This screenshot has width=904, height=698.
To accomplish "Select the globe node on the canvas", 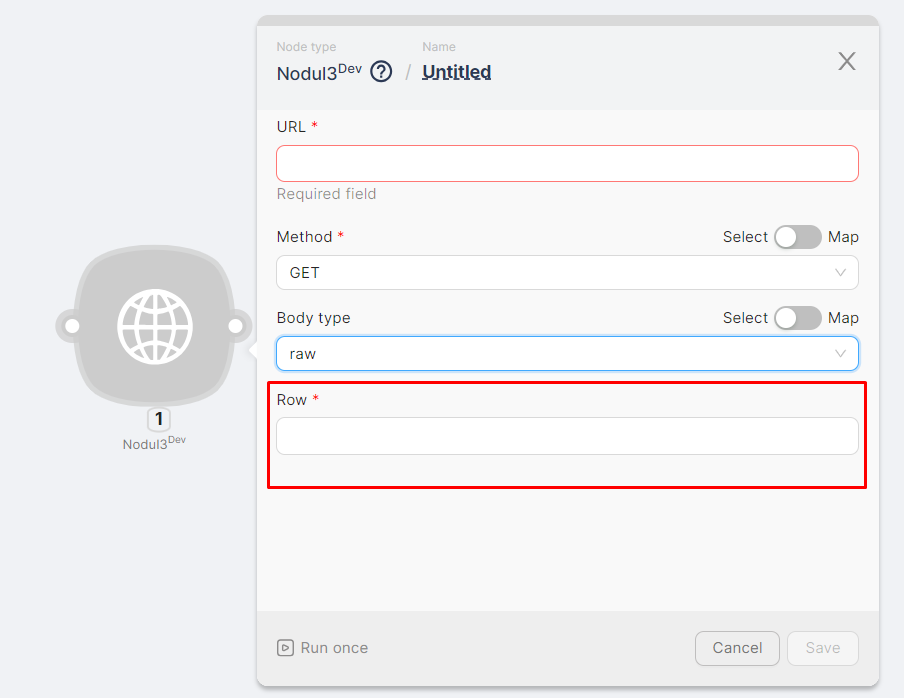I will (154, 326).
